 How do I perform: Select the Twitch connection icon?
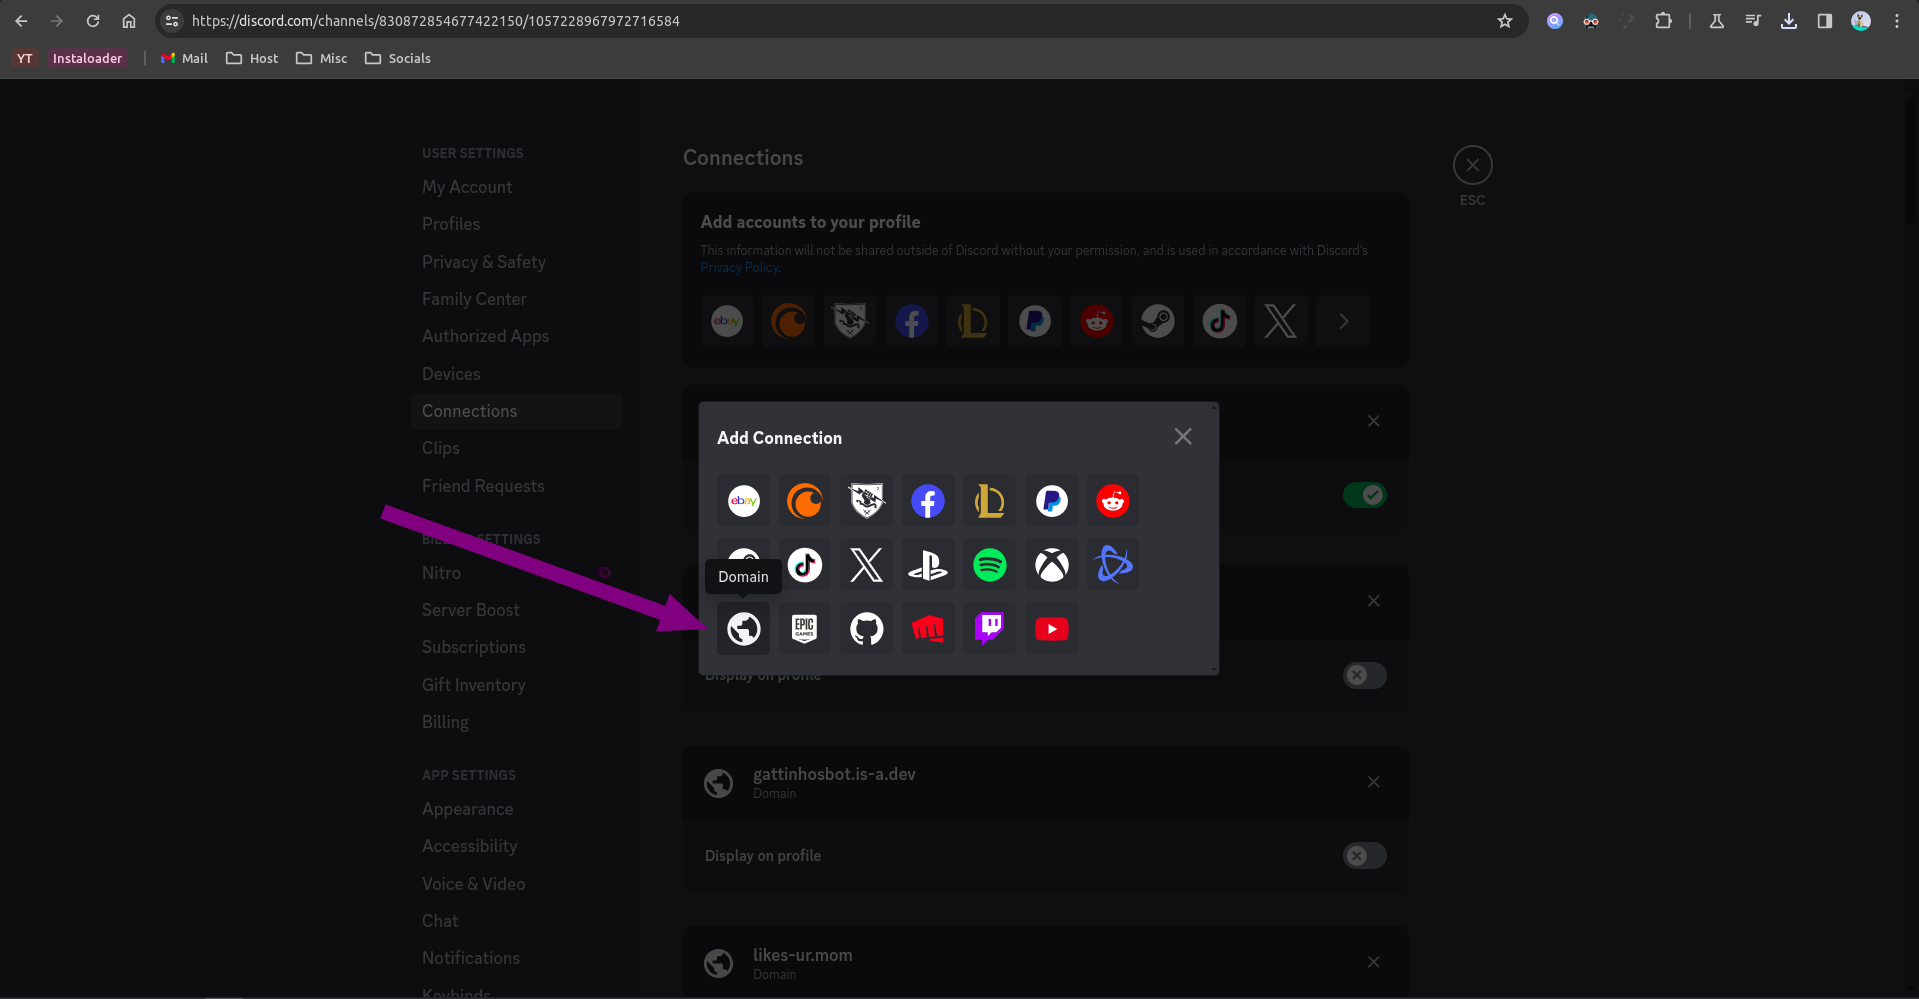point(990,629)
